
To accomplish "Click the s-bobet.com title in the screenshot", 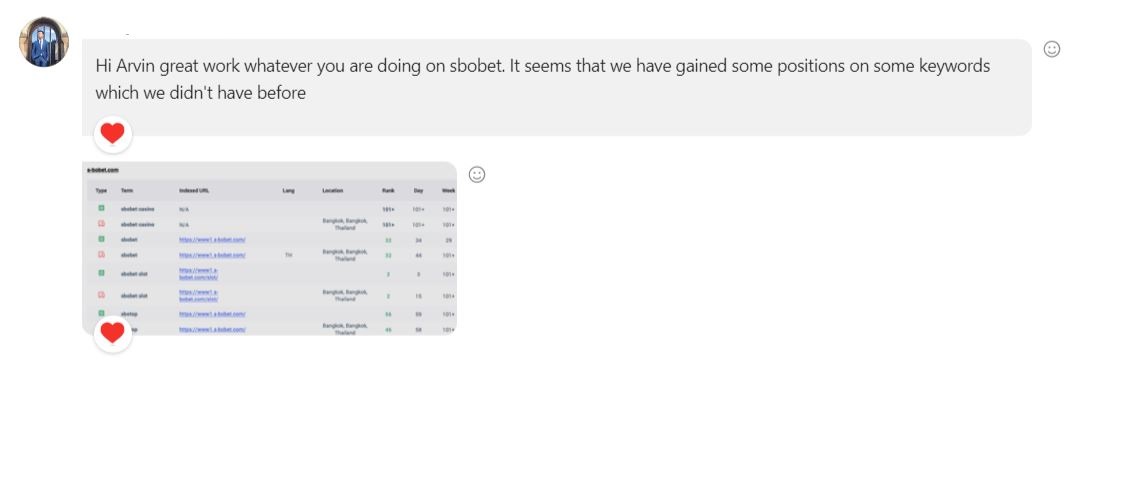I will pyautogui.click(x=102, y=170).
